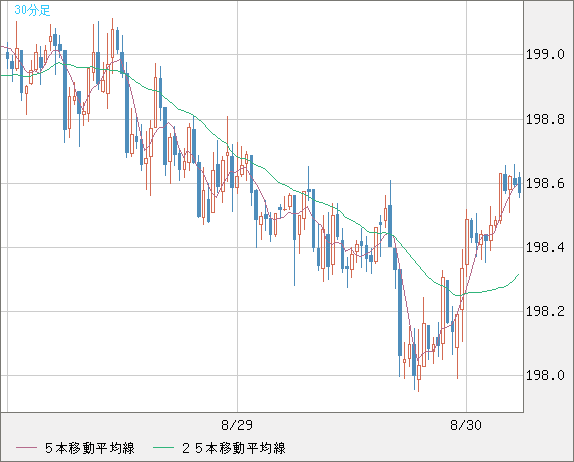
Task: Select the 198.6 price axis label
Action: tap(545, 183)
